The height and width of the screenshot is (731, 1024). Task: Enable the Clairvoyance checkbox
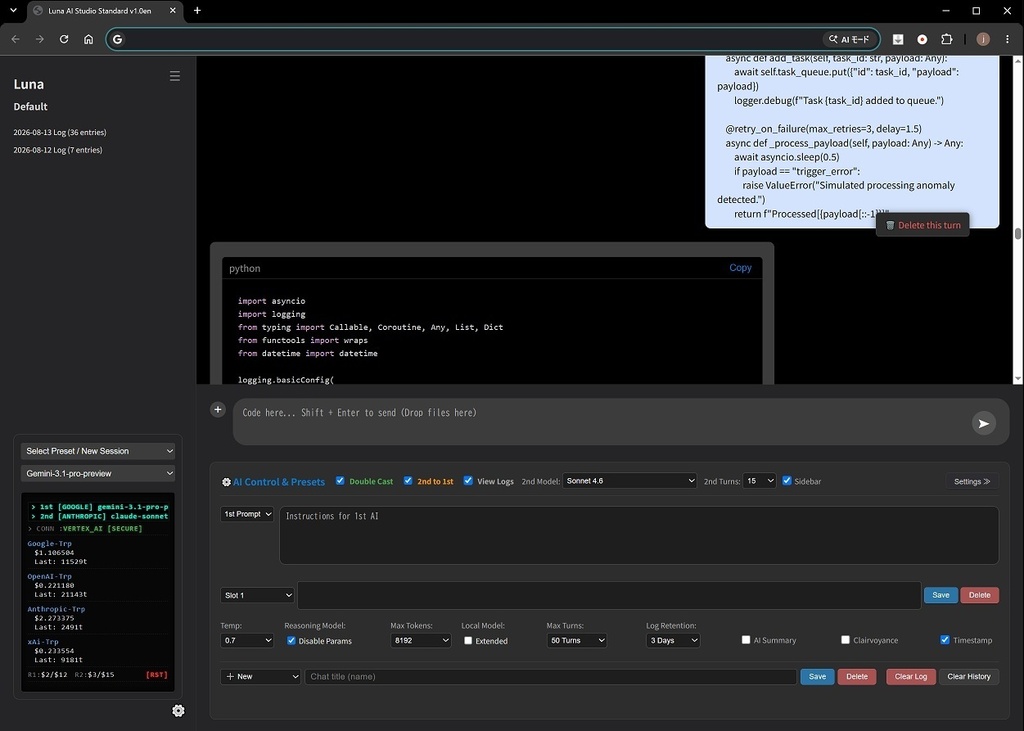pos(845,640)
